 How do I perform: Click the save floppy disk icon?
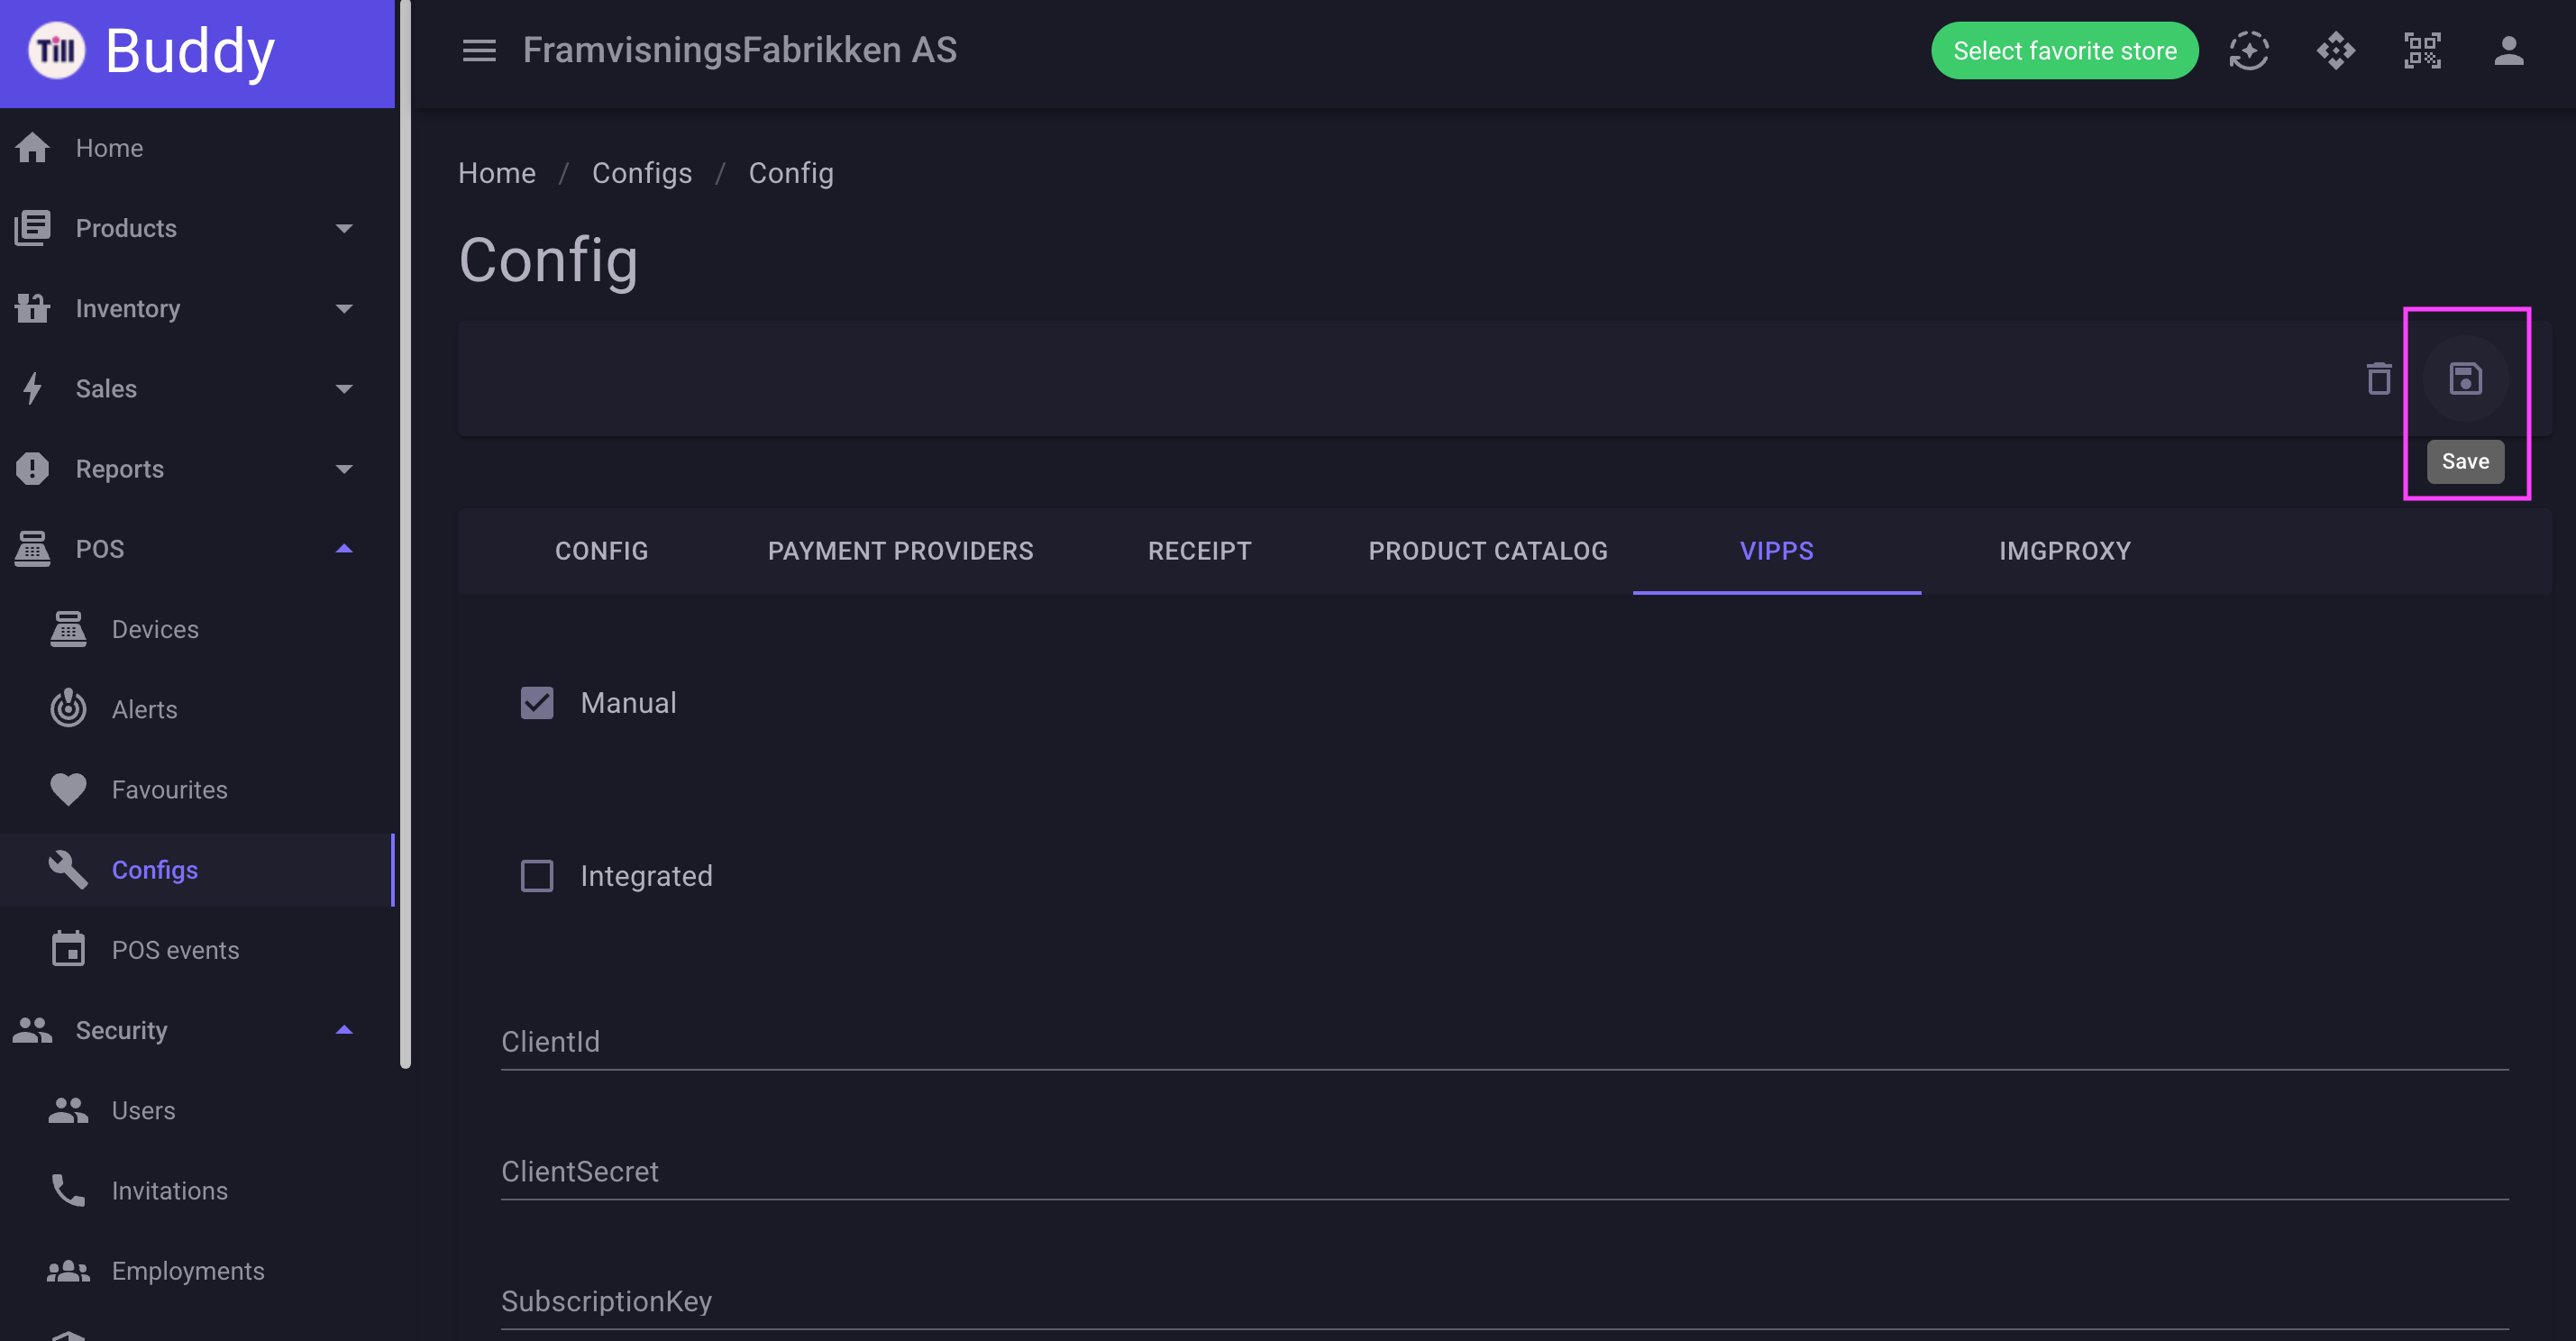(x=2466, y=379)
